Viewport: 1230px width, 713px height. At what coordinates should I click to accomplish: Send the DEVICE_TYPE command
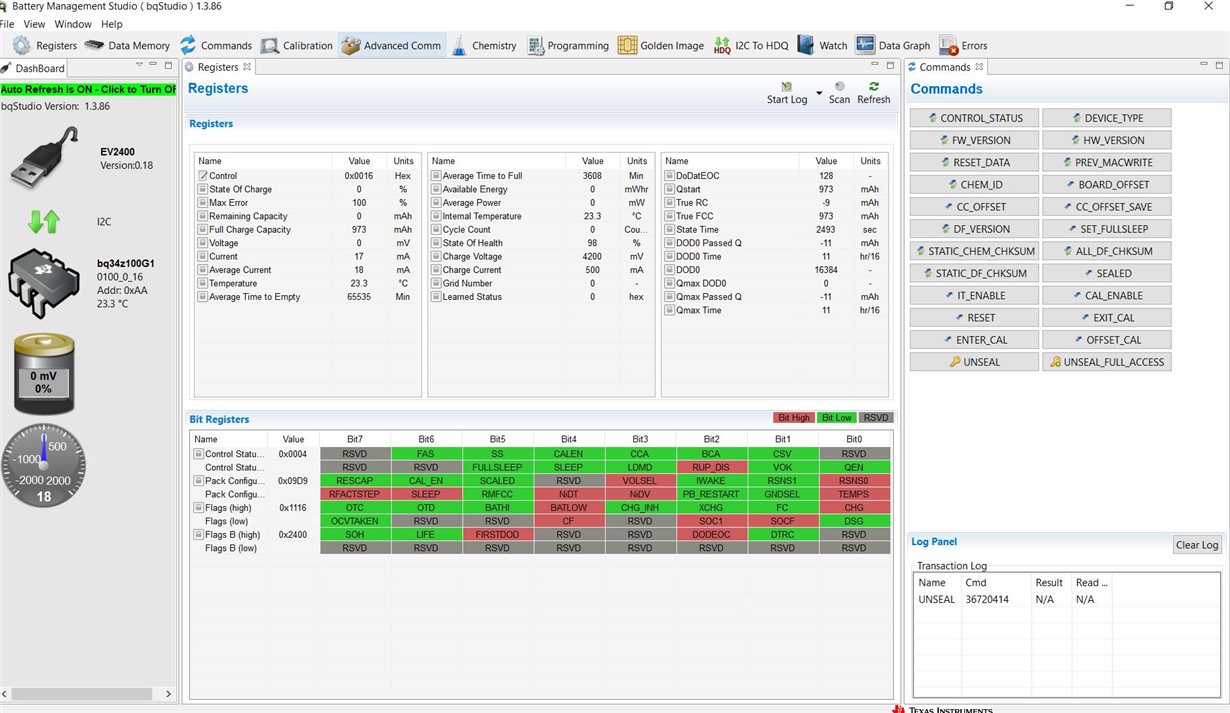pos(1106,118)
